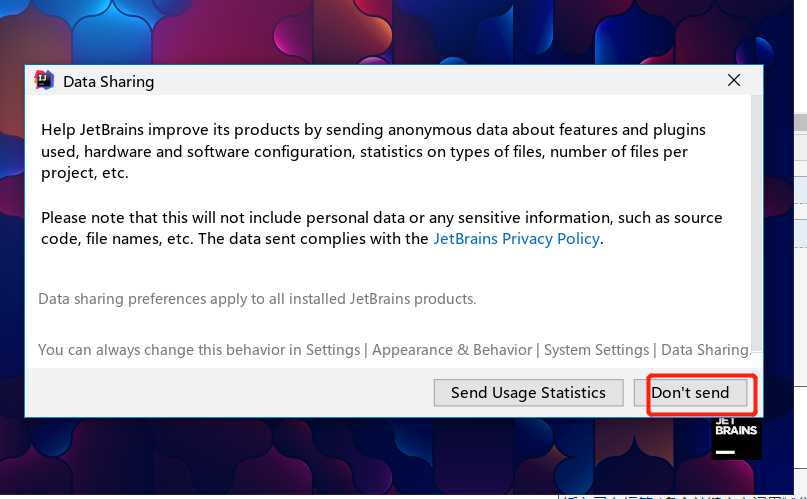807x499 pixels.
Task: Click 'Appearance & Behavior' text in the hint
Action: click(x=452, y=350)
